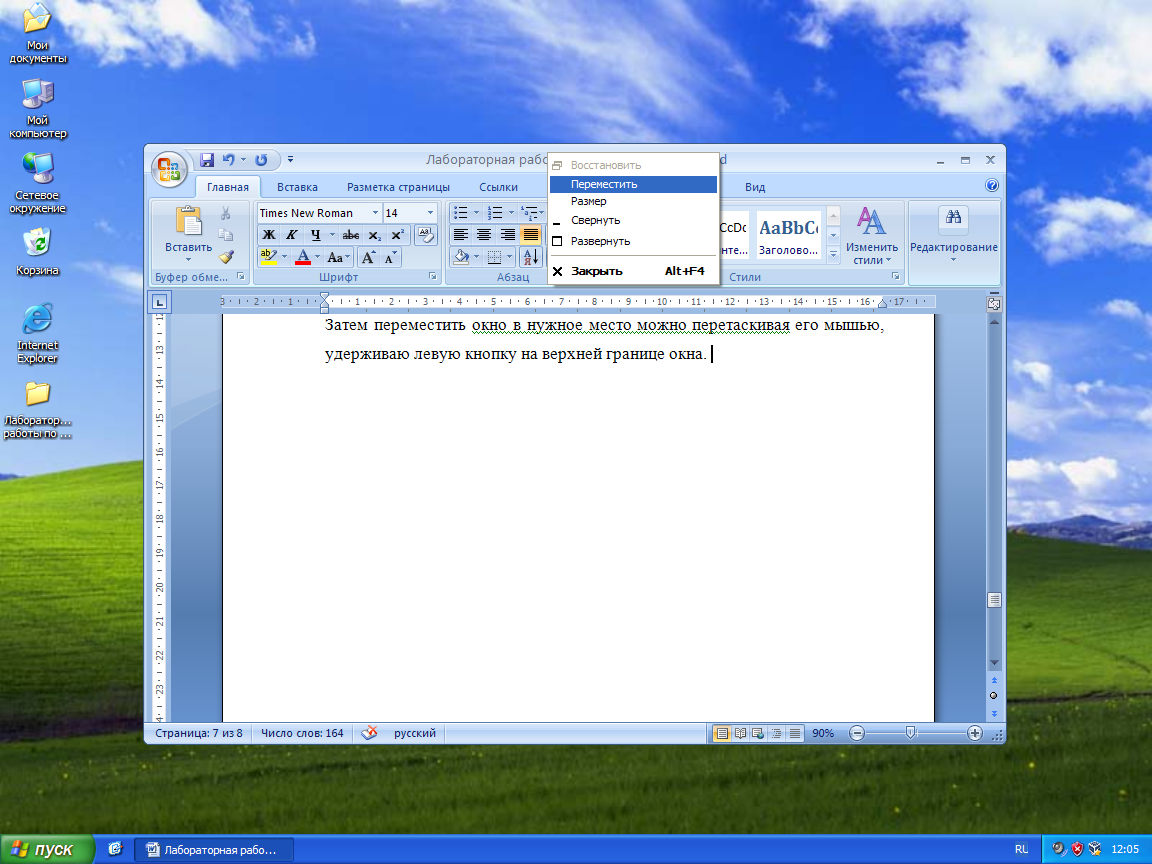Grow the font size
Image resolution: width=1152 pixels, height=864 pixels.
[369, 257]
